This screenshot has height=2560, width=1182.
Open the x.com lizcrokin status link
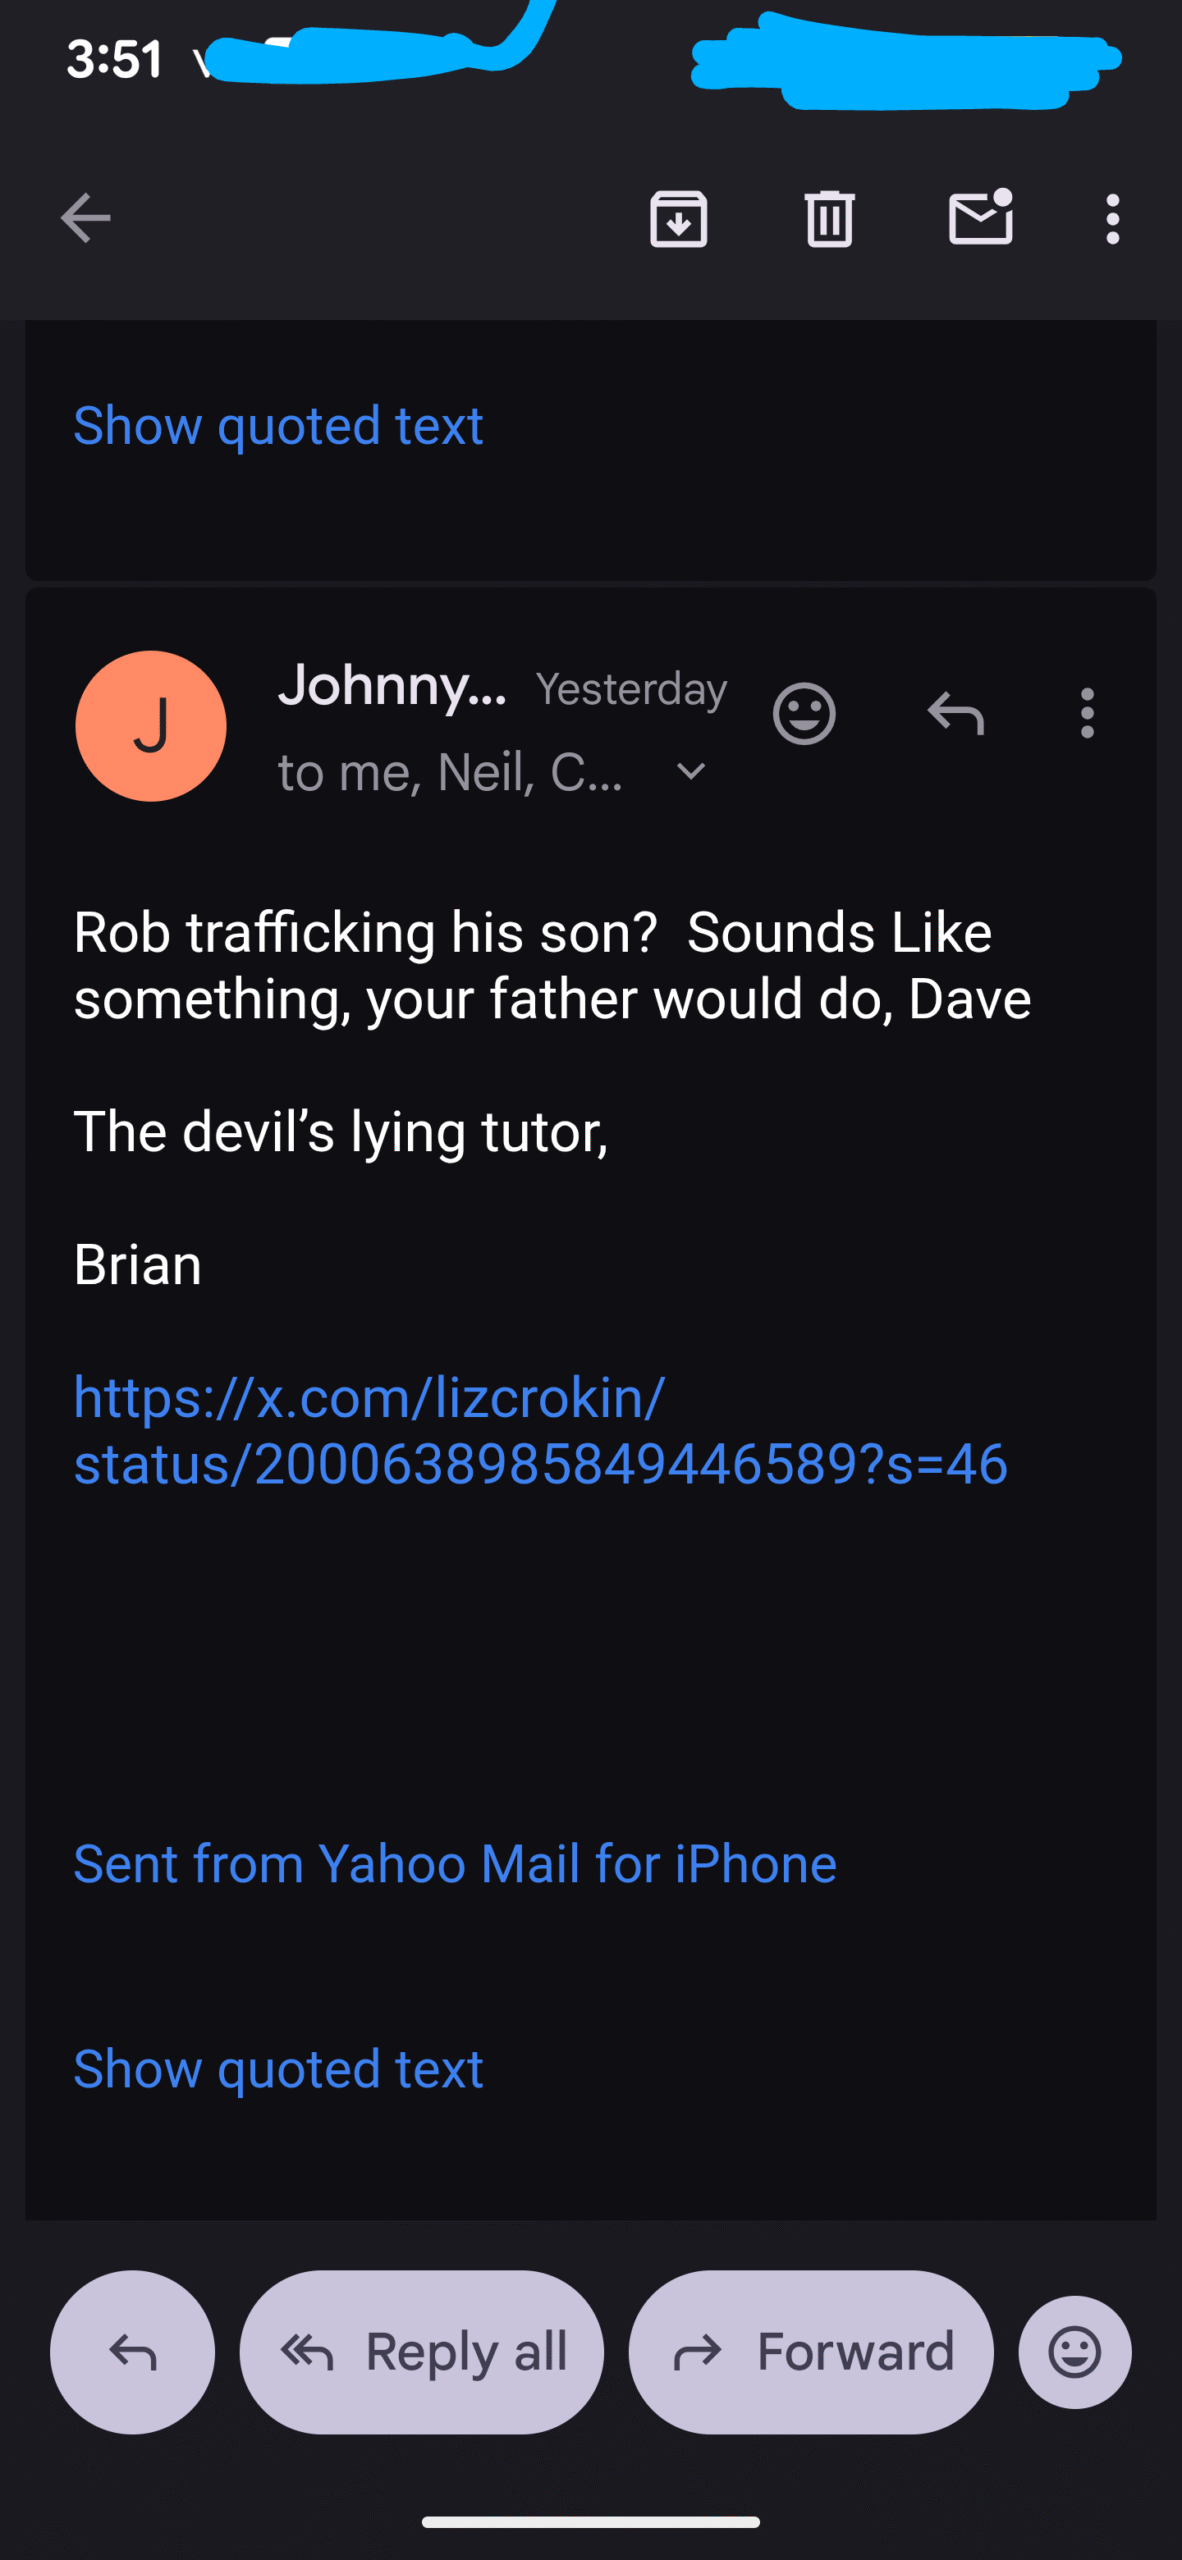[x=540, y=1431]
